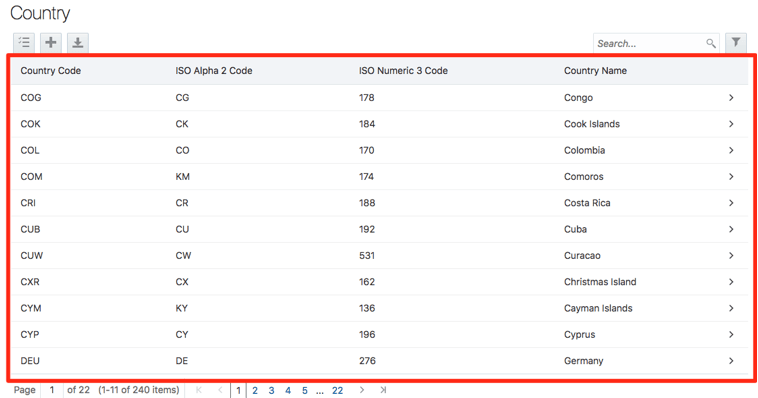Select the COG country code cell
This screenshot has height=398, width=758.
[x=31, y=98]
